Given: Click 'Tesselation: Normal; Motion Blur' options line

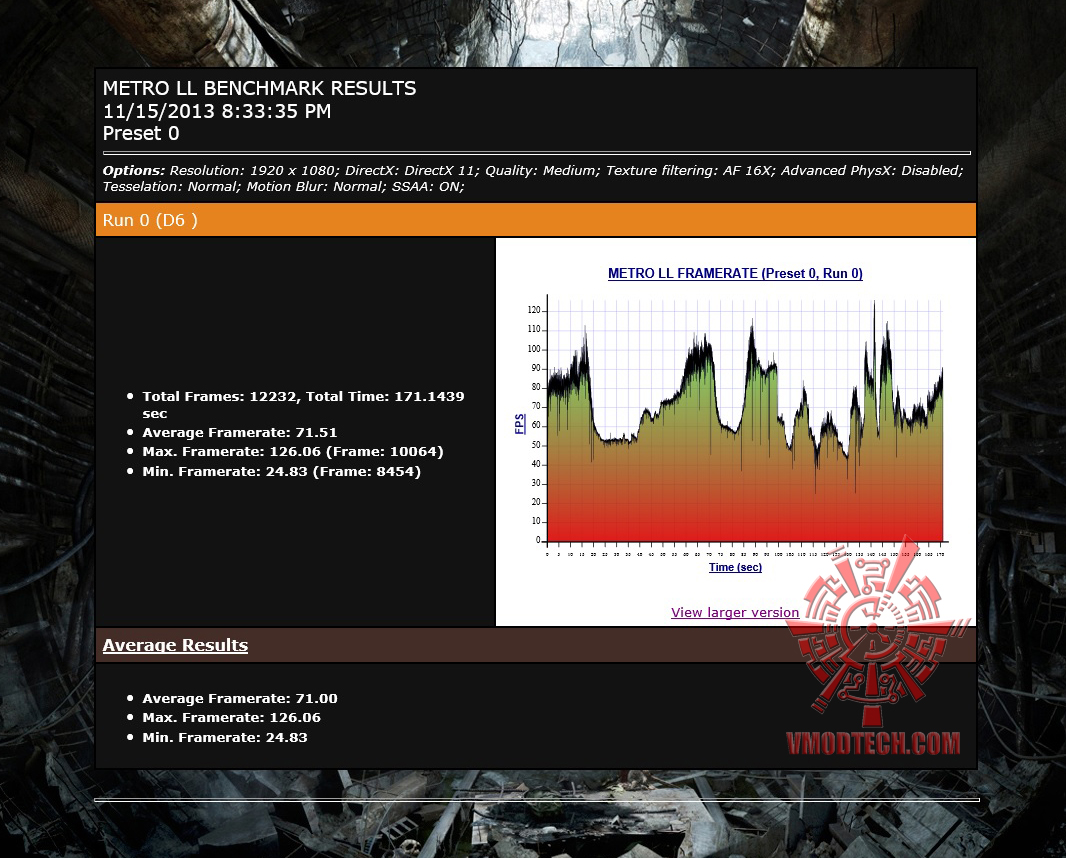Looking at the screenshot, I should pyautogui.click(x=283, y=186).
